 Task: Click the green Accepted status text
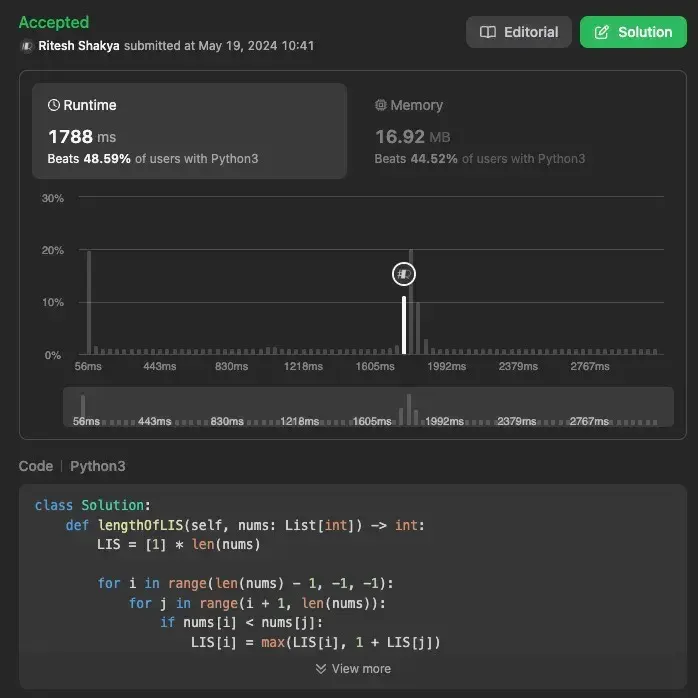point(54,22)
